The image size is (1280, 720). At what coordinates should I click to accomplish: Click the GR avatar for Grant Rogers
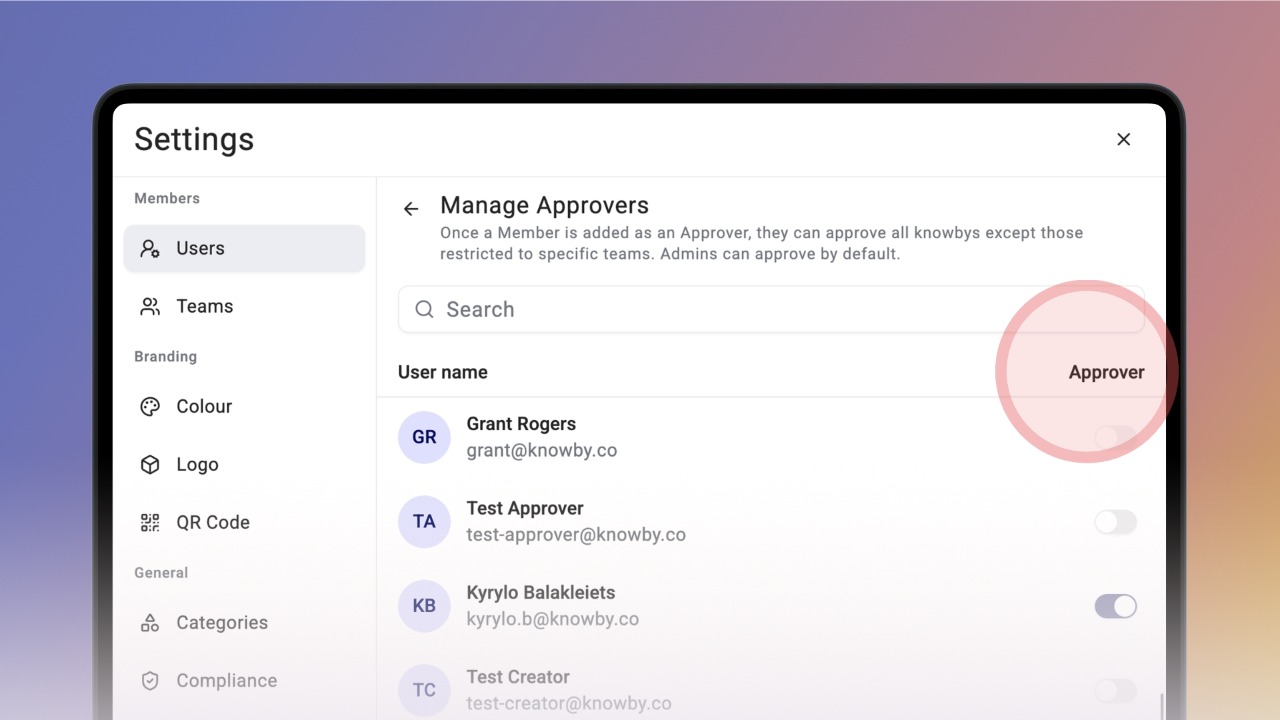click(x=424, y=437)
